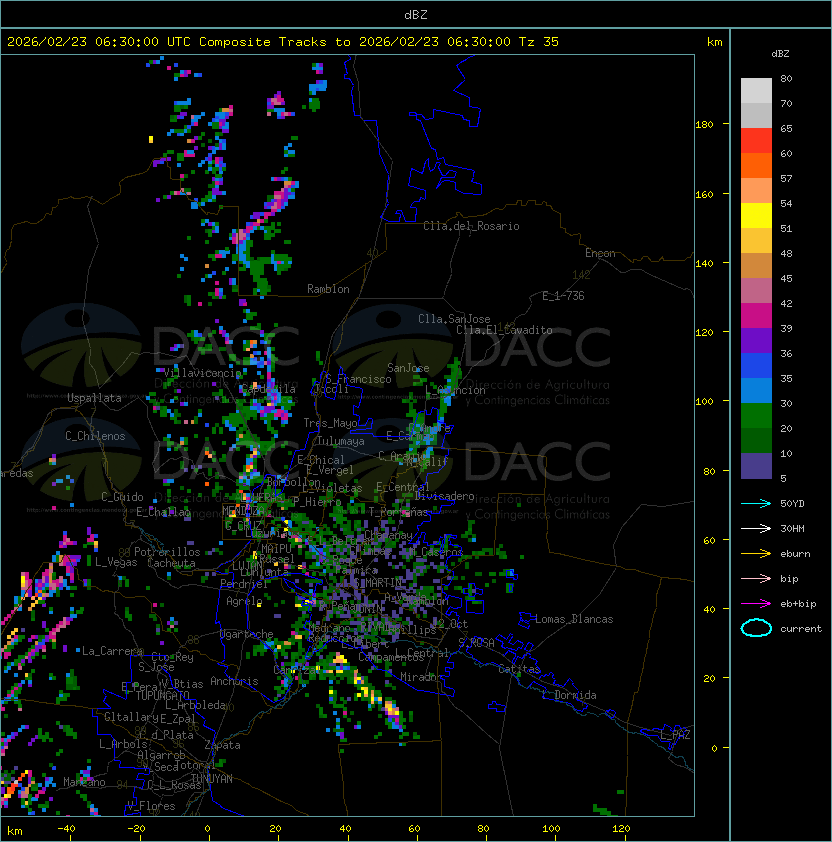Select the magenta swatch in the dBZ scale
832x842 pixels.
click(x=756, y=315)
